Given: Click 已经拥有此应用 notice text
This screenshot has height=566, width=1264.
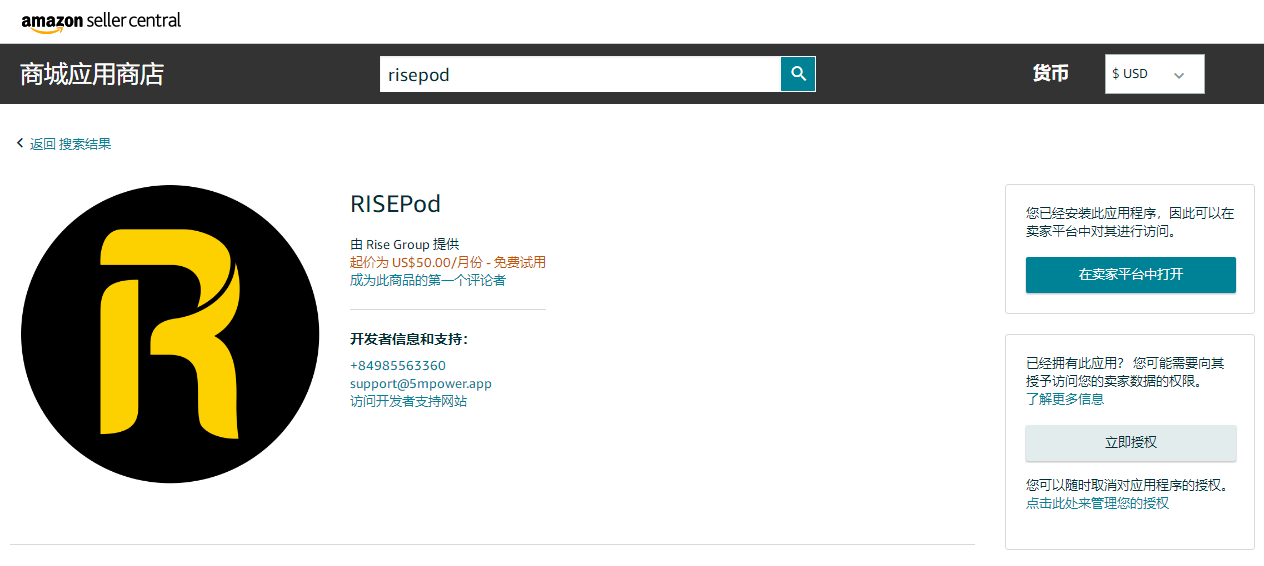Looking at the screenshot, I should pos(1125,372).
